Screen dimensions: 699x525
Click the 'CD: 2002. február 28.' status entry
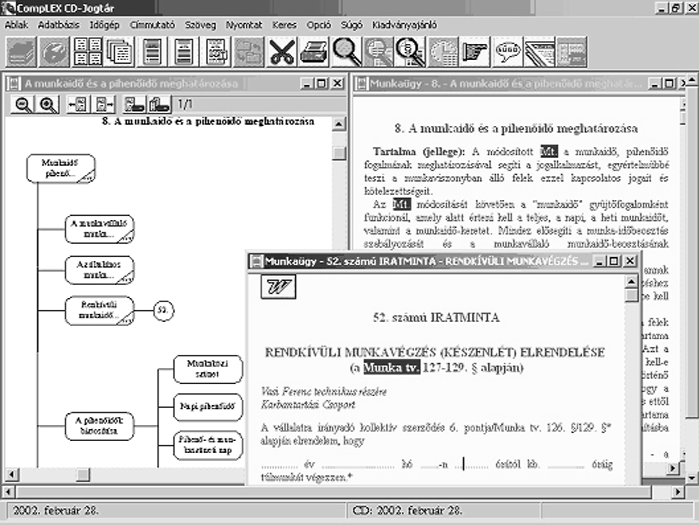point(407,511)
